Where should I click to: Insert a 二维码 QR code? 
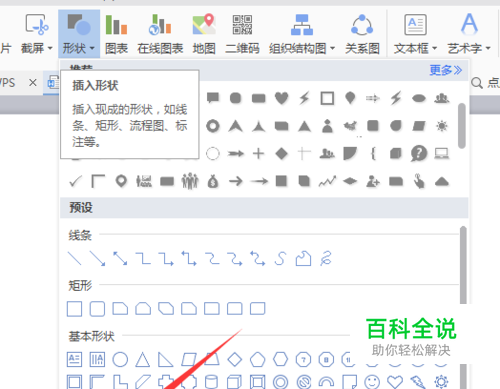242,33
